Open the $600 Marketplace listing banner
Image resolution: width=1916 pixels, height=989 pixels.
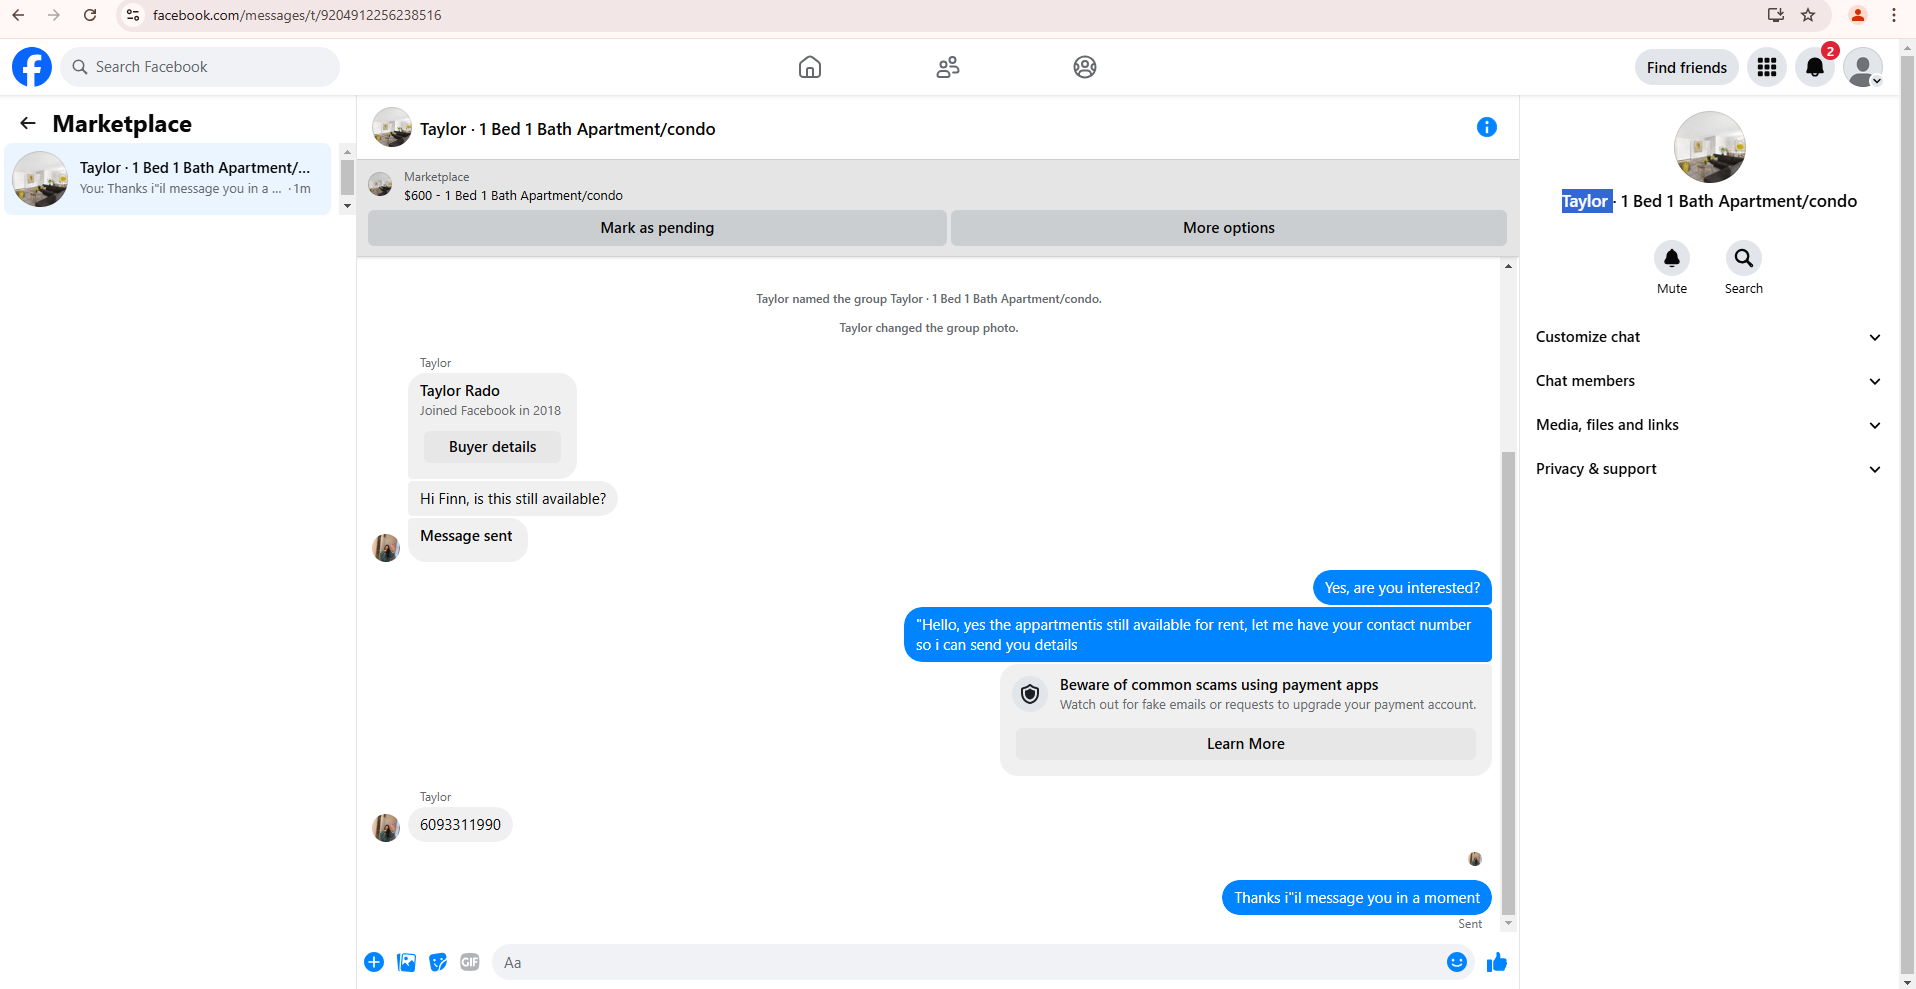pyautogui.click(x=938, y=186)
